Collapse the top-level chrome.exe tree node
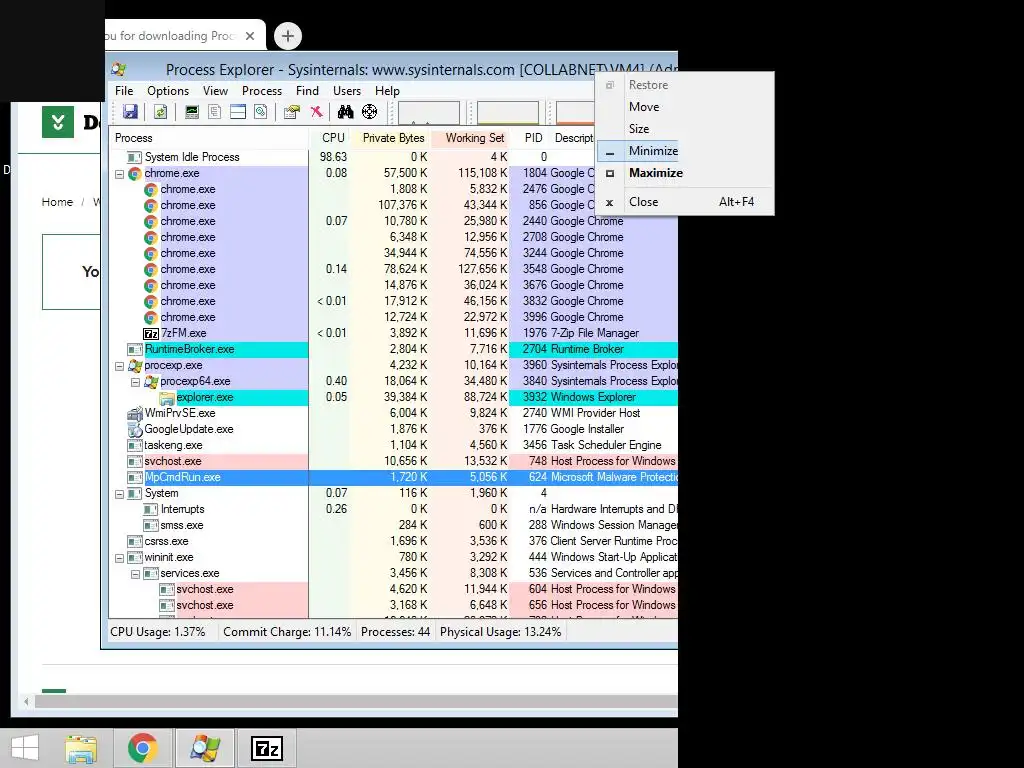This screenshot has height=768, width=1024. [120, 174]
